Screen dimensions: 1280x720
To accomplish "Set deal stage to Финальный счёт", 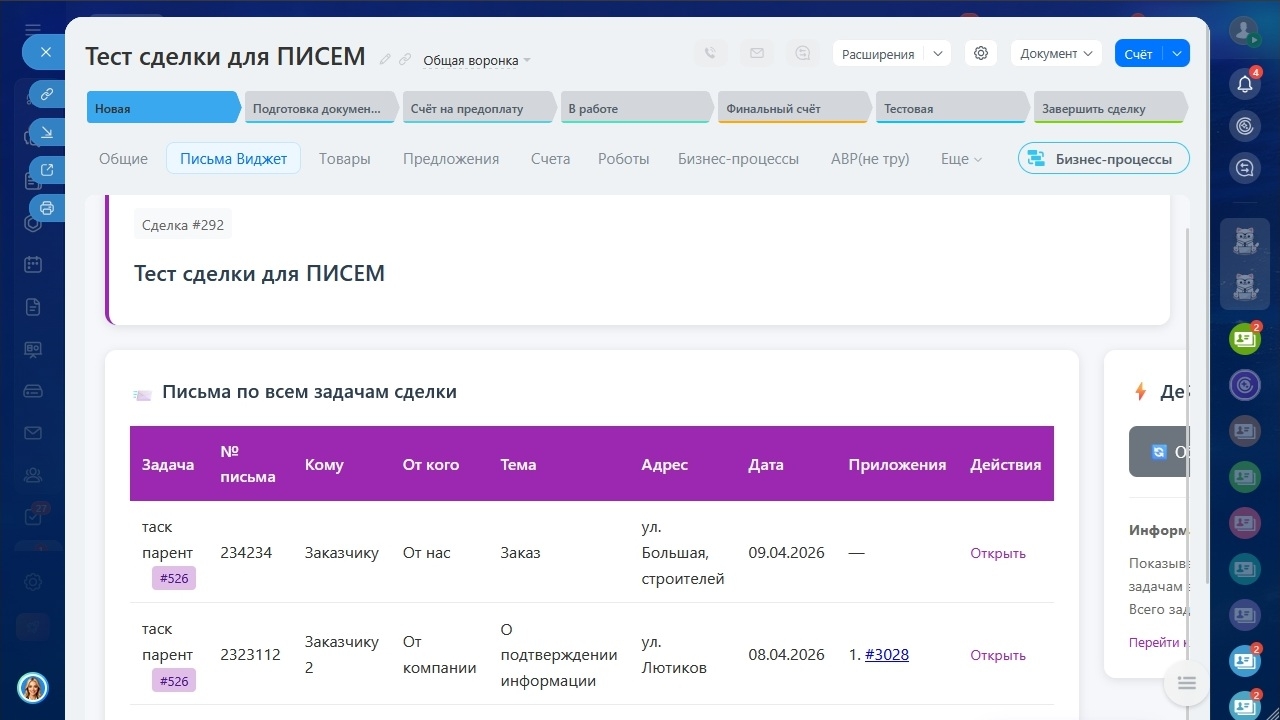I will click(794, 108).
